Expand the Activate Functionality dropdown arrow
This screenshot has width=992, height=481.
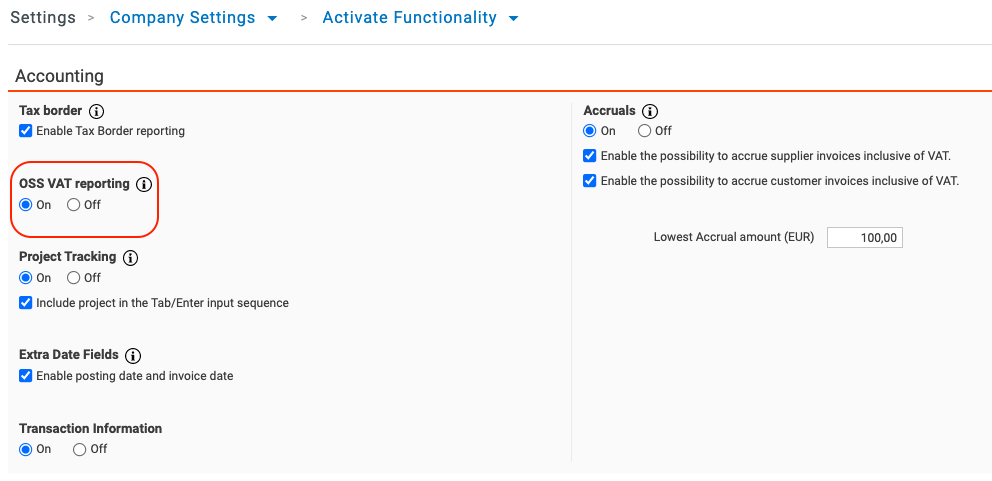click(x=514, y=19)
